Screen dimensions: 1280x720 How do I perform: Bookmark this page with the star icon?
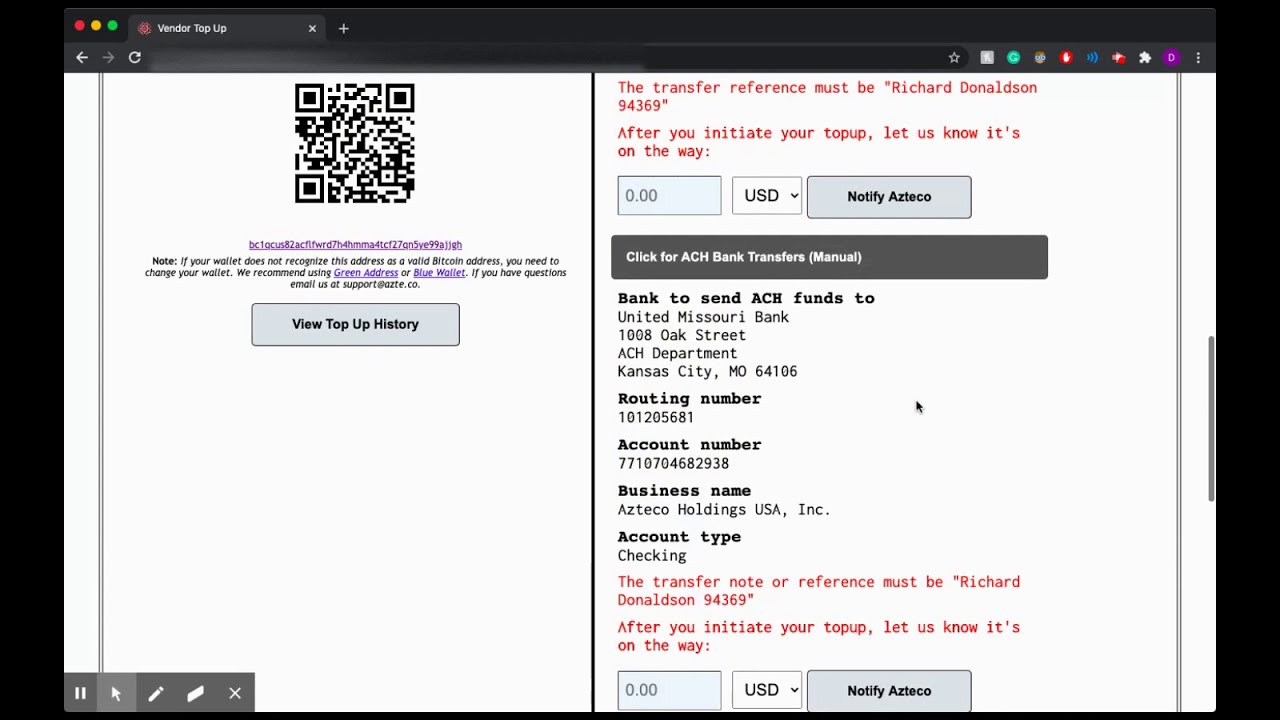954,58
